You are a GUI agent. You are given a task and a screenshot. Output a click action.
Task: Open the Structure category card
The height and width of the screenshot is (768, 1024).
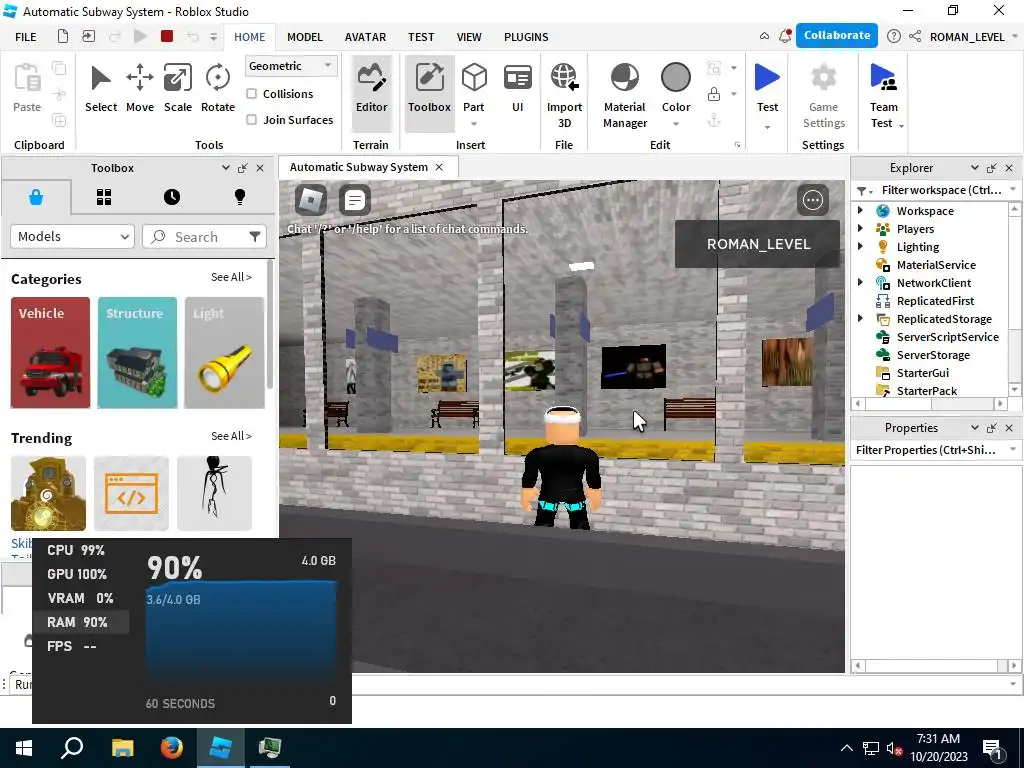tap(137, 353)
